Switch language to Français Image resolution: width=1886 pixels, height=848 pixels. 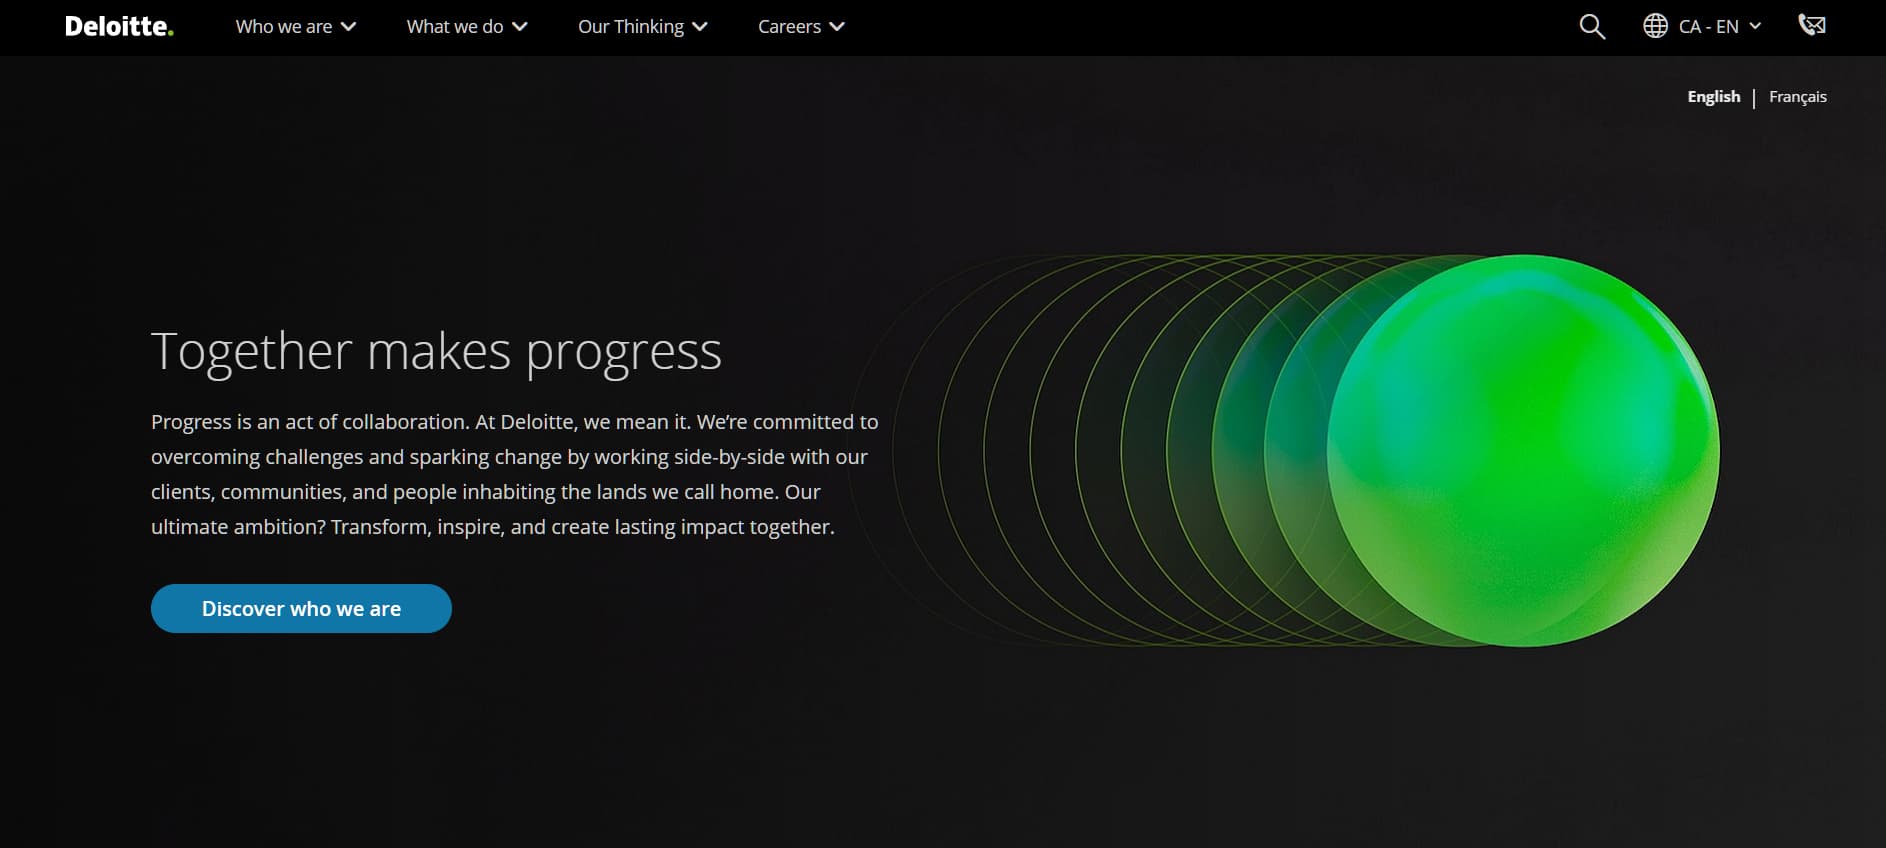coord(1797,97)
